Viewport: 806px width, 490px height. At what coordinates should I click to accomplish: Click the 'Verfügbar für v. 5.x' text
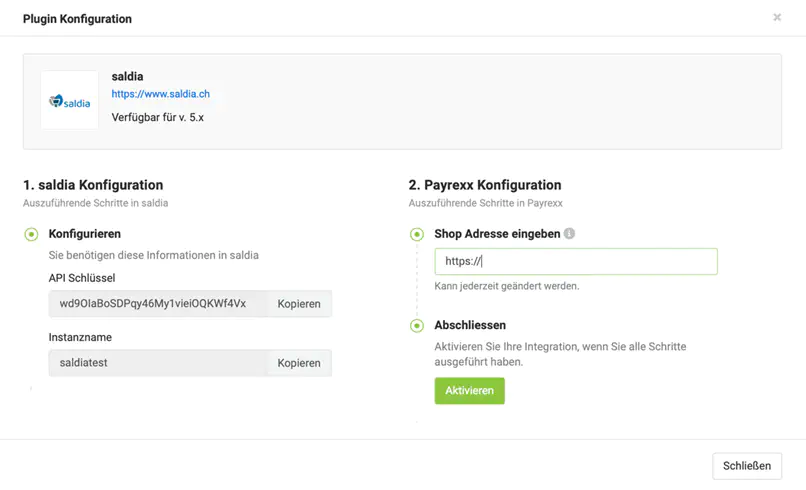(x=157, y=117)
